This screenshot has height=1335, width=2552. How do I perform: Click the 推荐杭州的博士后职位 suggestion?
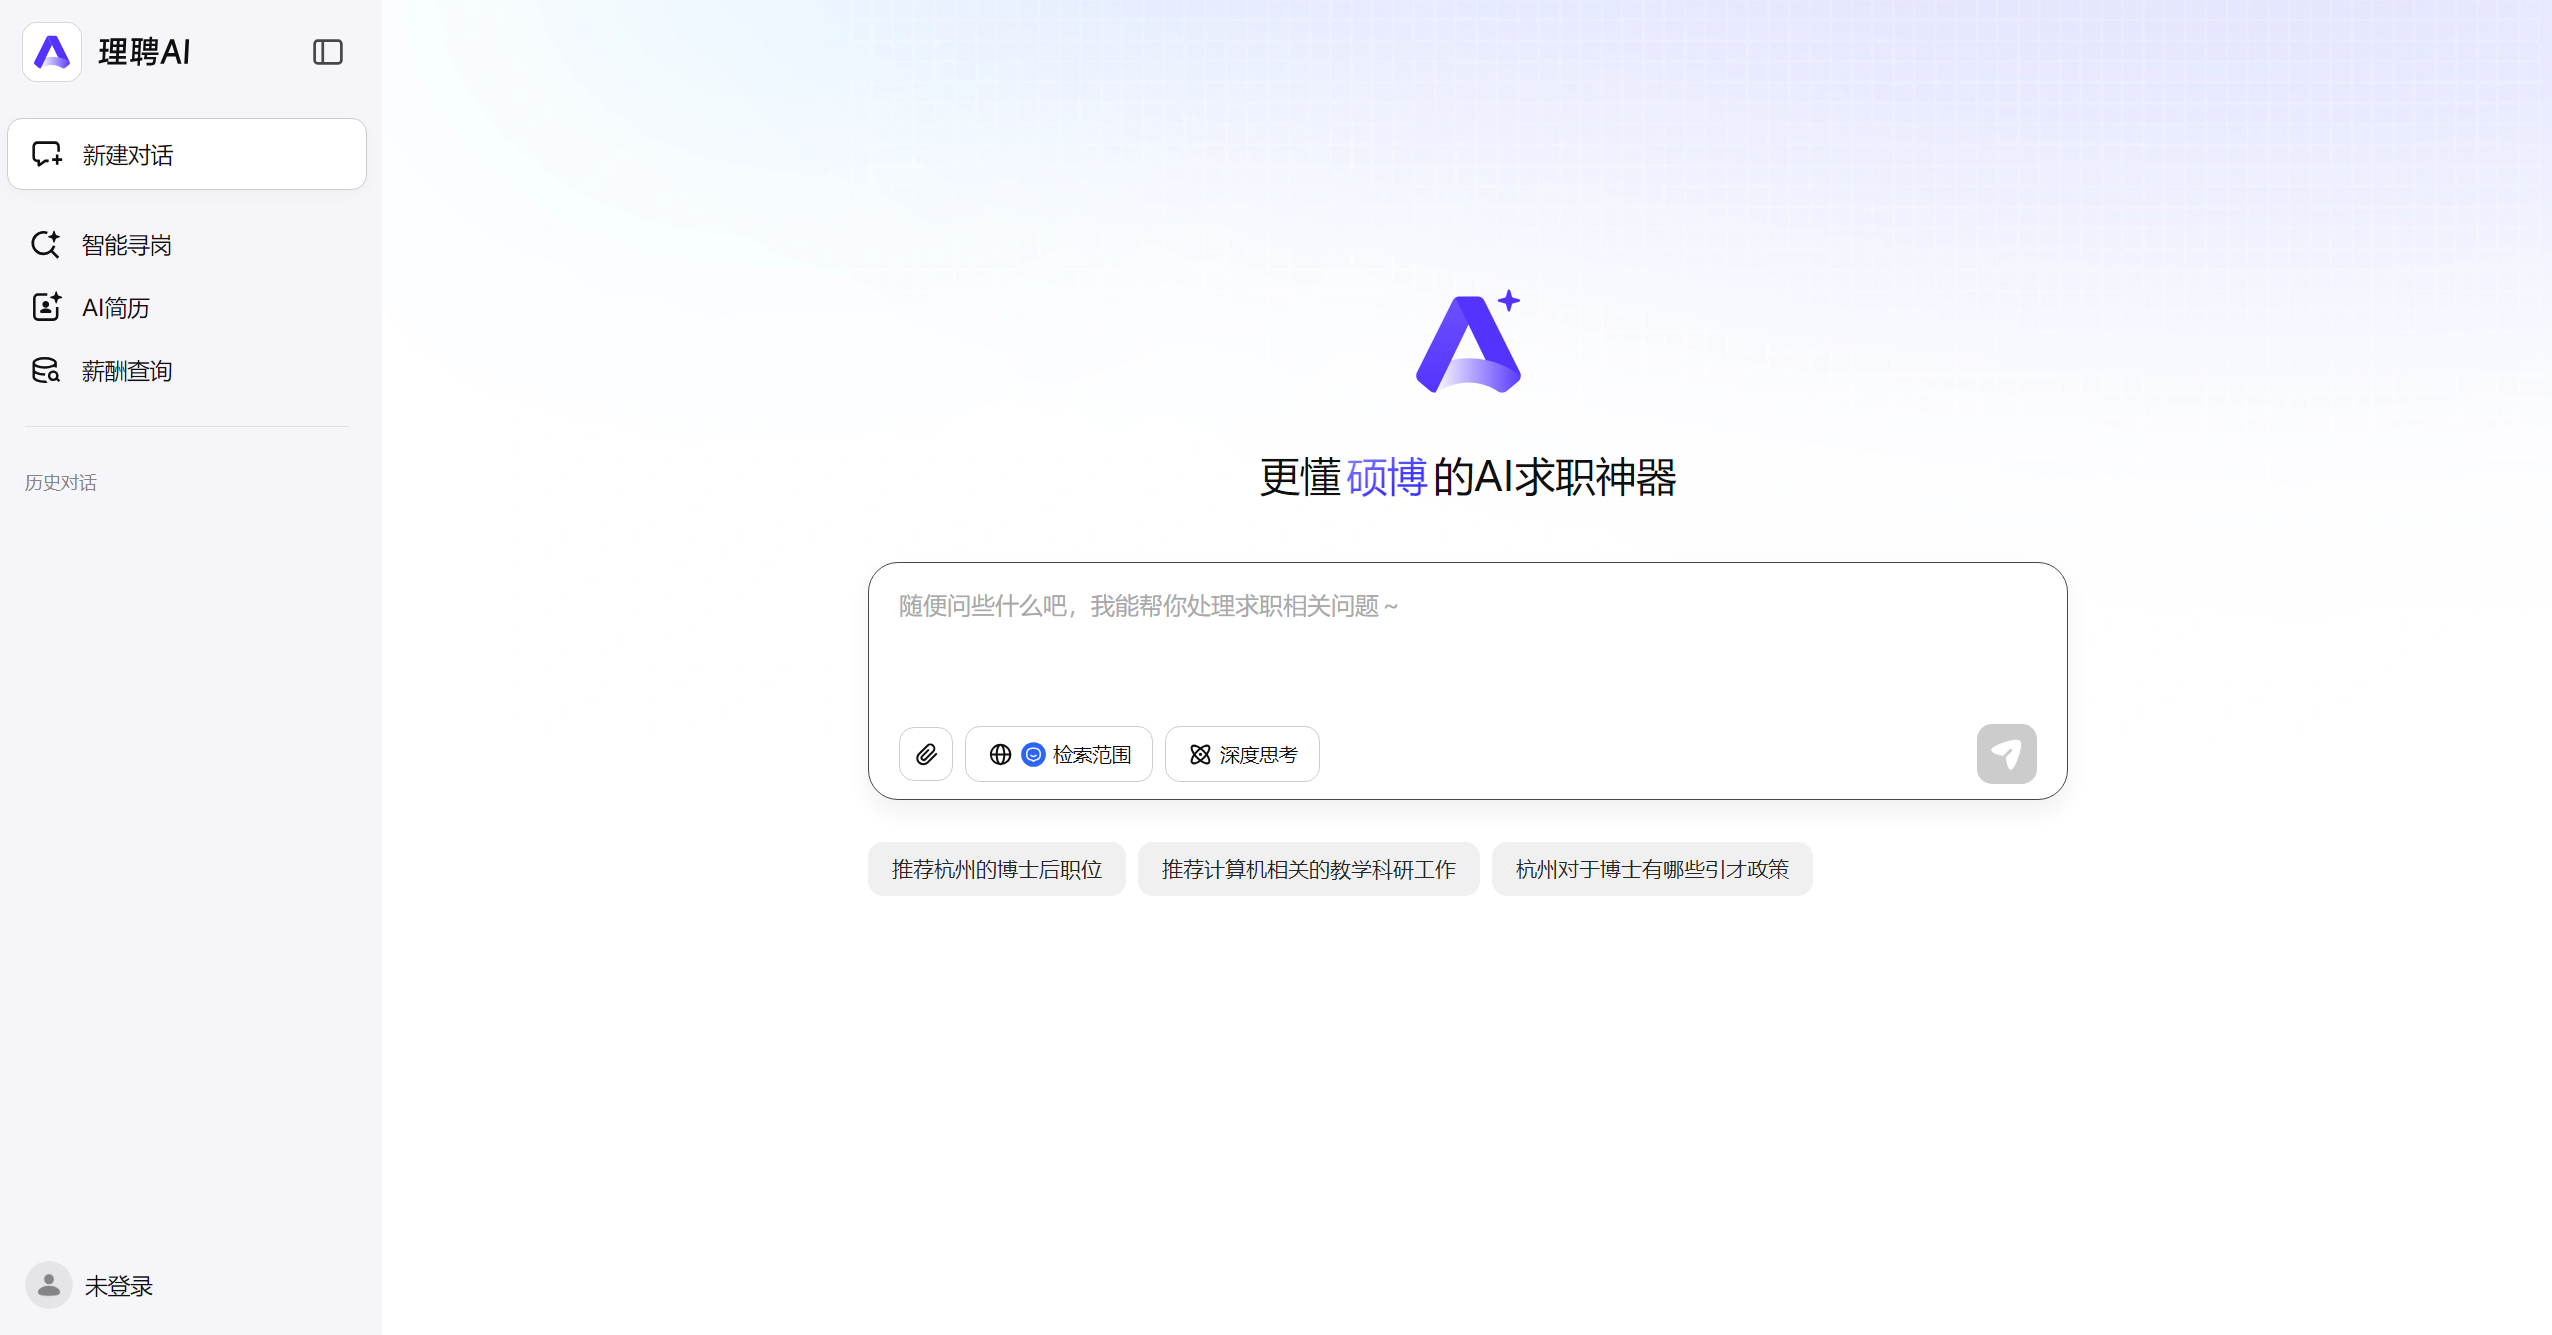click(x=996, y=868)
